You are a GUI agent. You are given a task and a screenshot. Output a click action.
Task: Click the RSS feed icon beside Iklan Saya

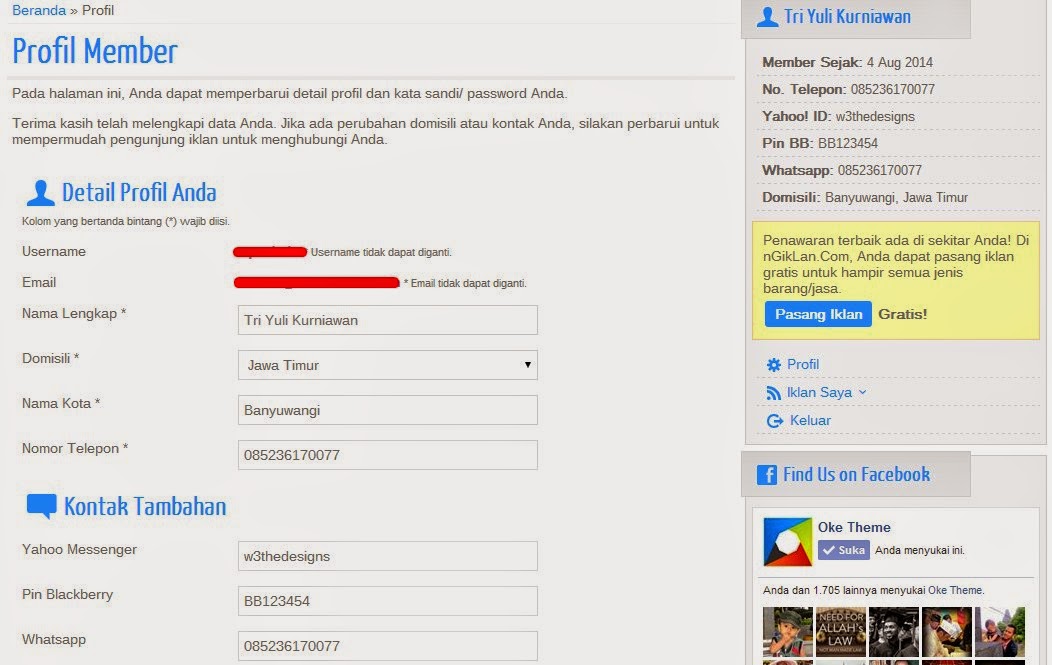(774, 393)
